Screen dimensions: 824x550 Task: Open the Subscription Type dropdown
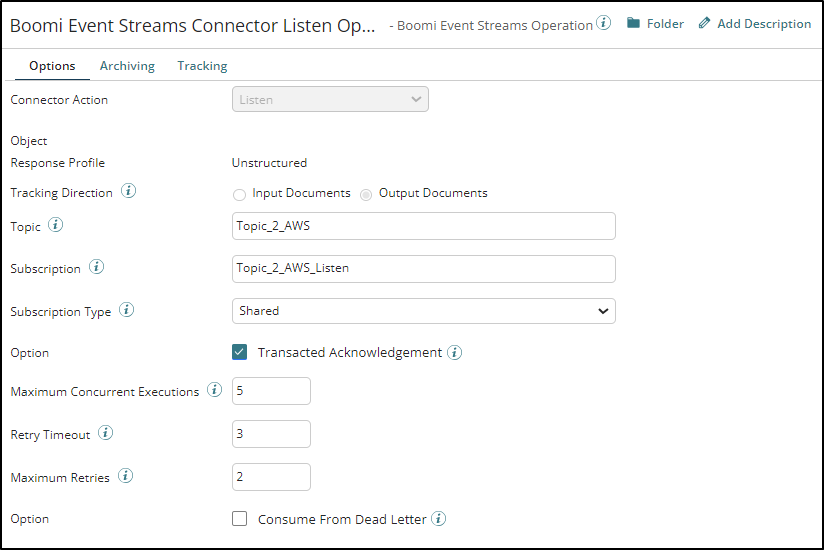(423, 311)
